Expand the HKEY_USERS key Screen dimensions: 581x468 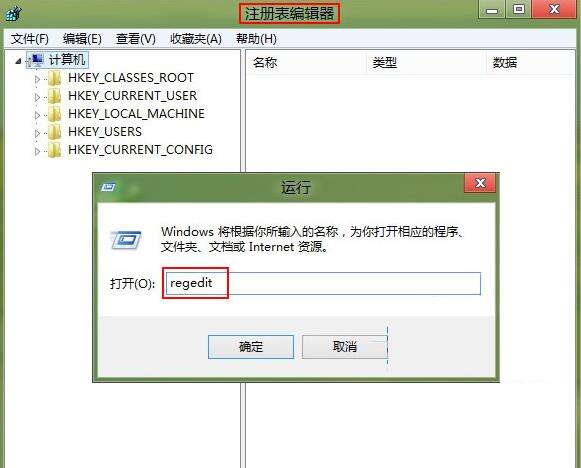coord(37,133)
